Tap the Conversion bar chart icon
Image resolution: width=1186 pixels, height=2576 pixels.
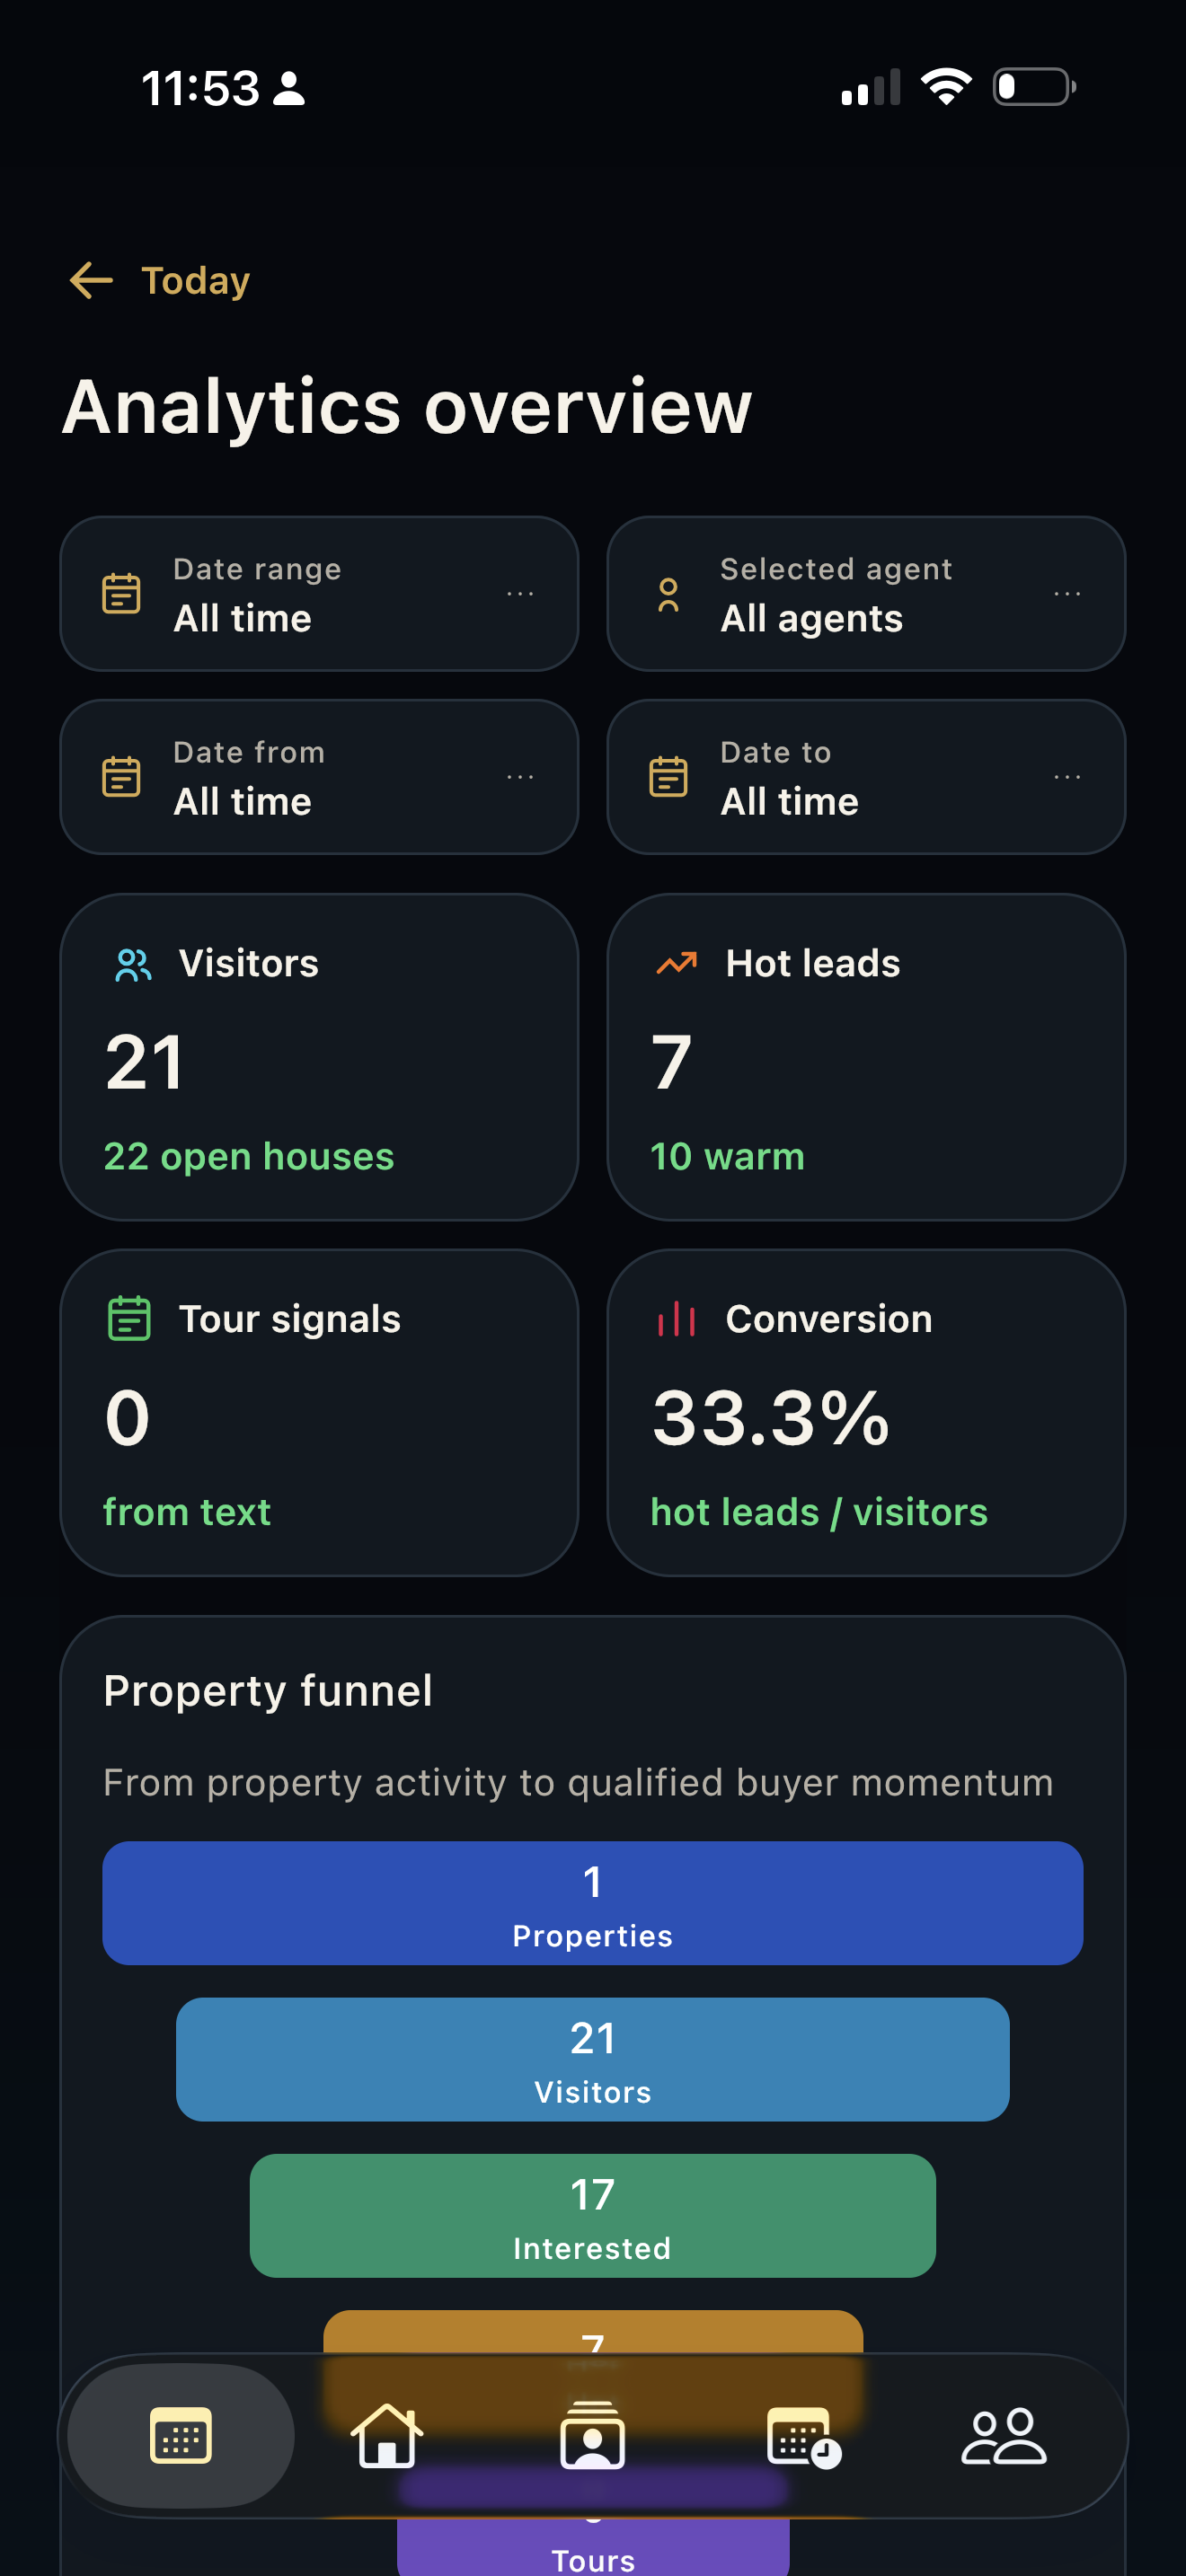tap(677, 1319)
